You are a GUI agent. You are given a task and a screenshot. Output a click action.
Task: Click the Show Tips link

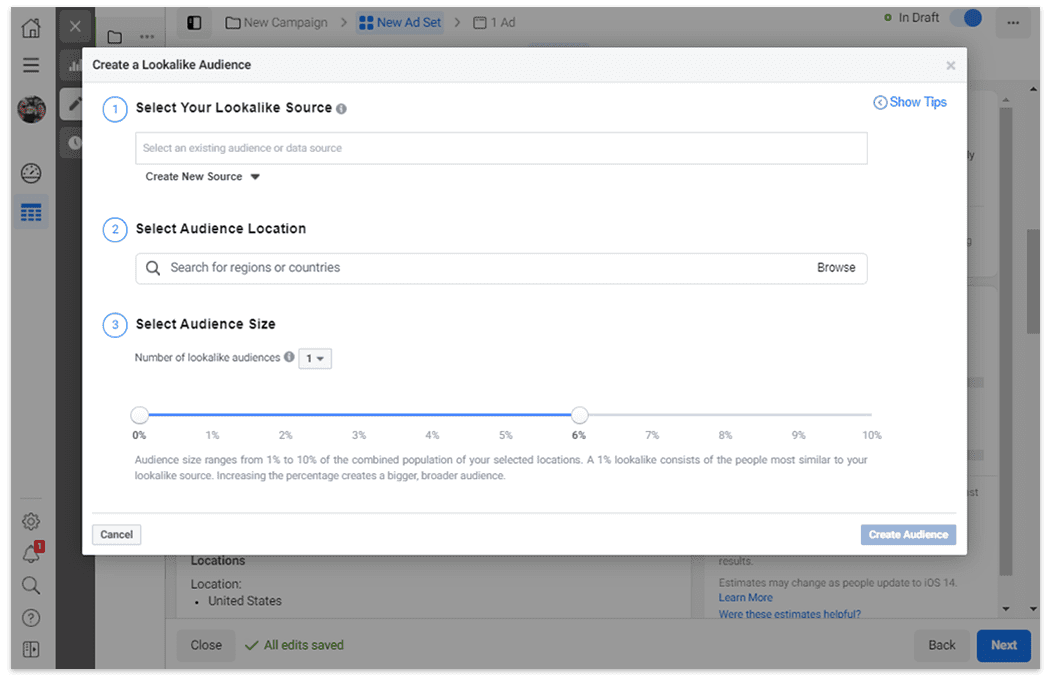pyautogui.click(x=910, y=102)
